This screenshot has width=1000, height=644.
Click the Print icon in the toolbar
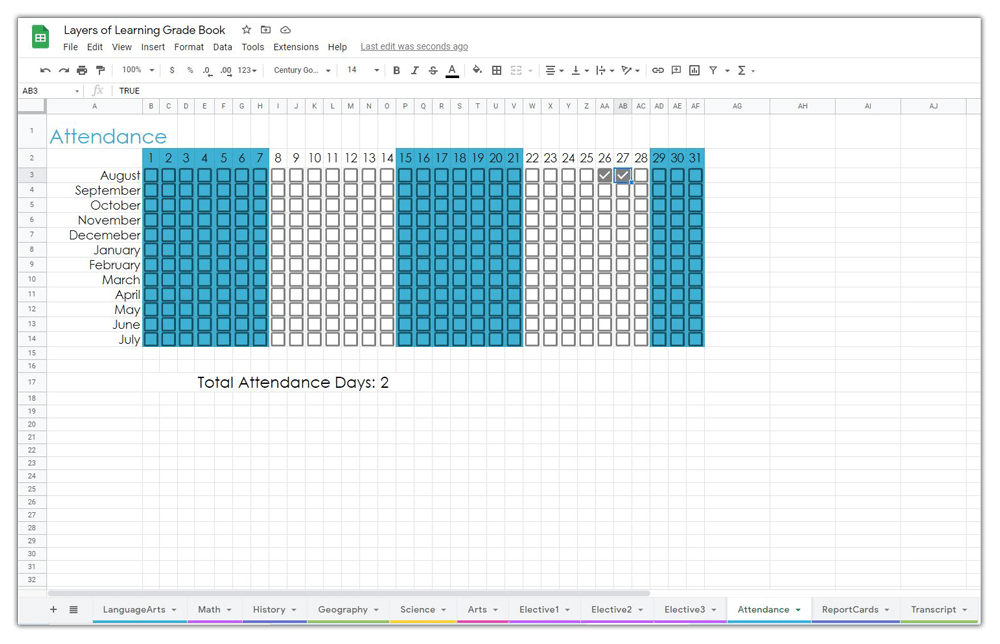tap(82, 70)
